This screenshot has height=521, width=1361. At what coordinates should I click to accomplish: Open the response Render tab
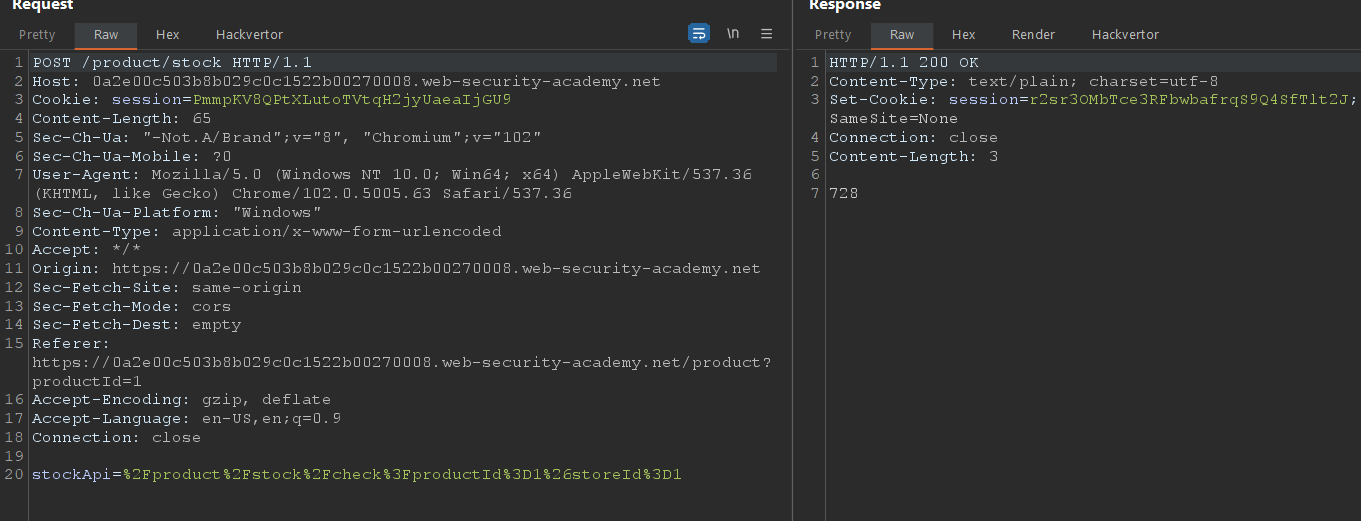(1033, 35)
